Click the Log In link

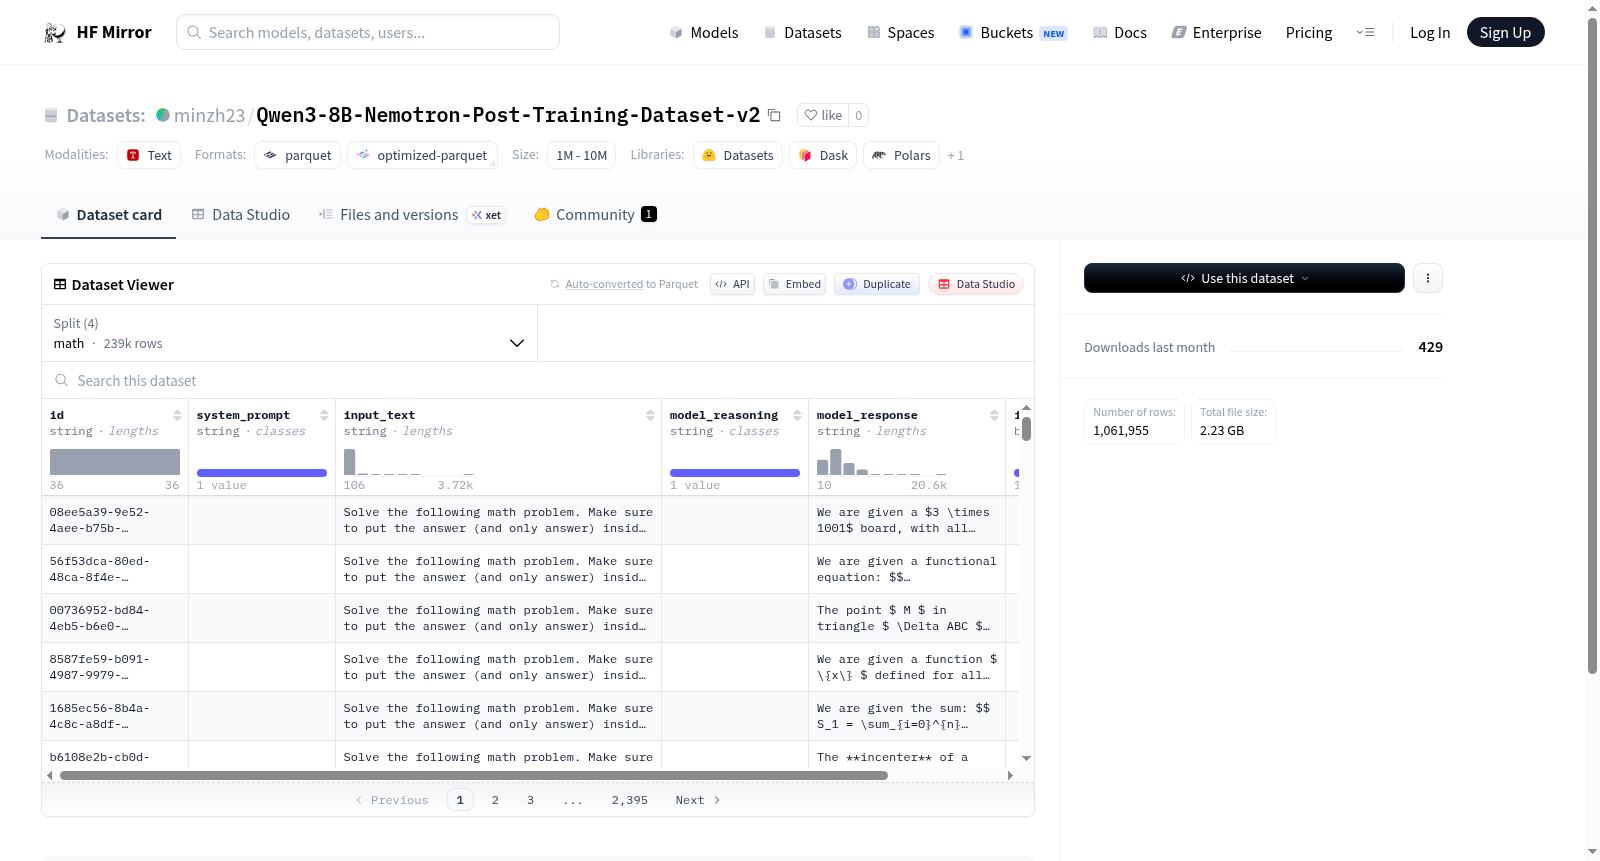click(1430, 32)
